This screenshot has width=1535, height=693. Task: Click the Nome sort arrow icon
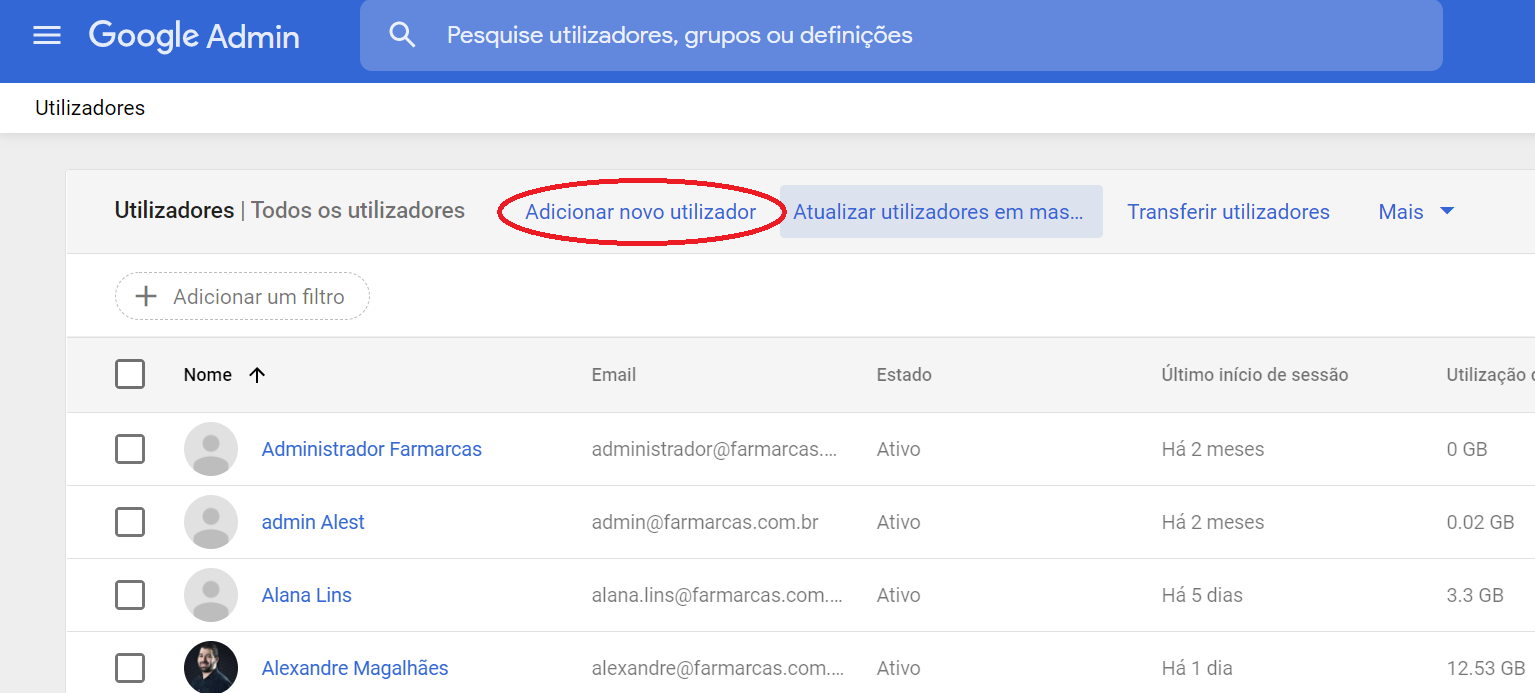pos(257,375)
